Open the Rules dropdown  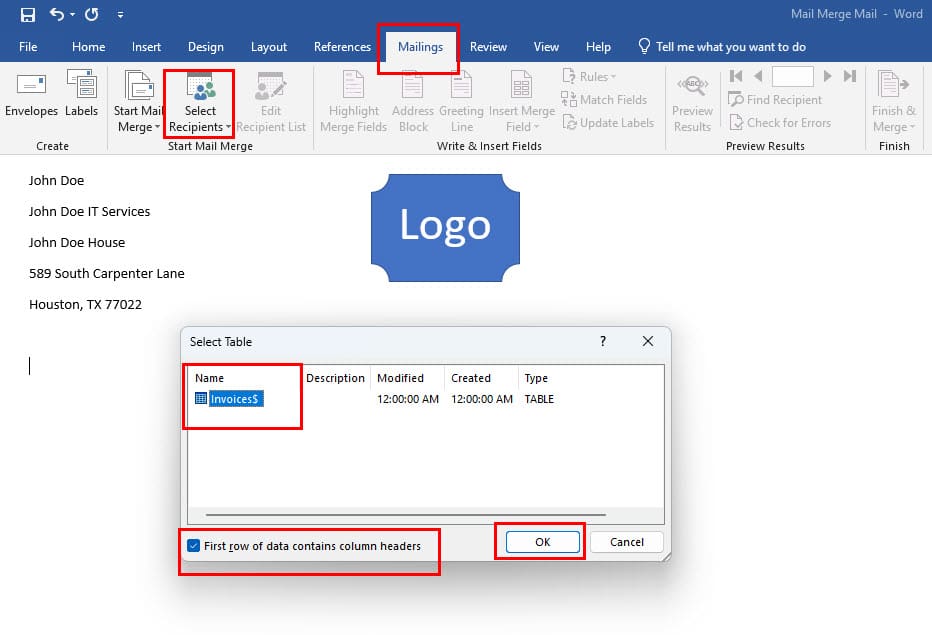(588, 77)
